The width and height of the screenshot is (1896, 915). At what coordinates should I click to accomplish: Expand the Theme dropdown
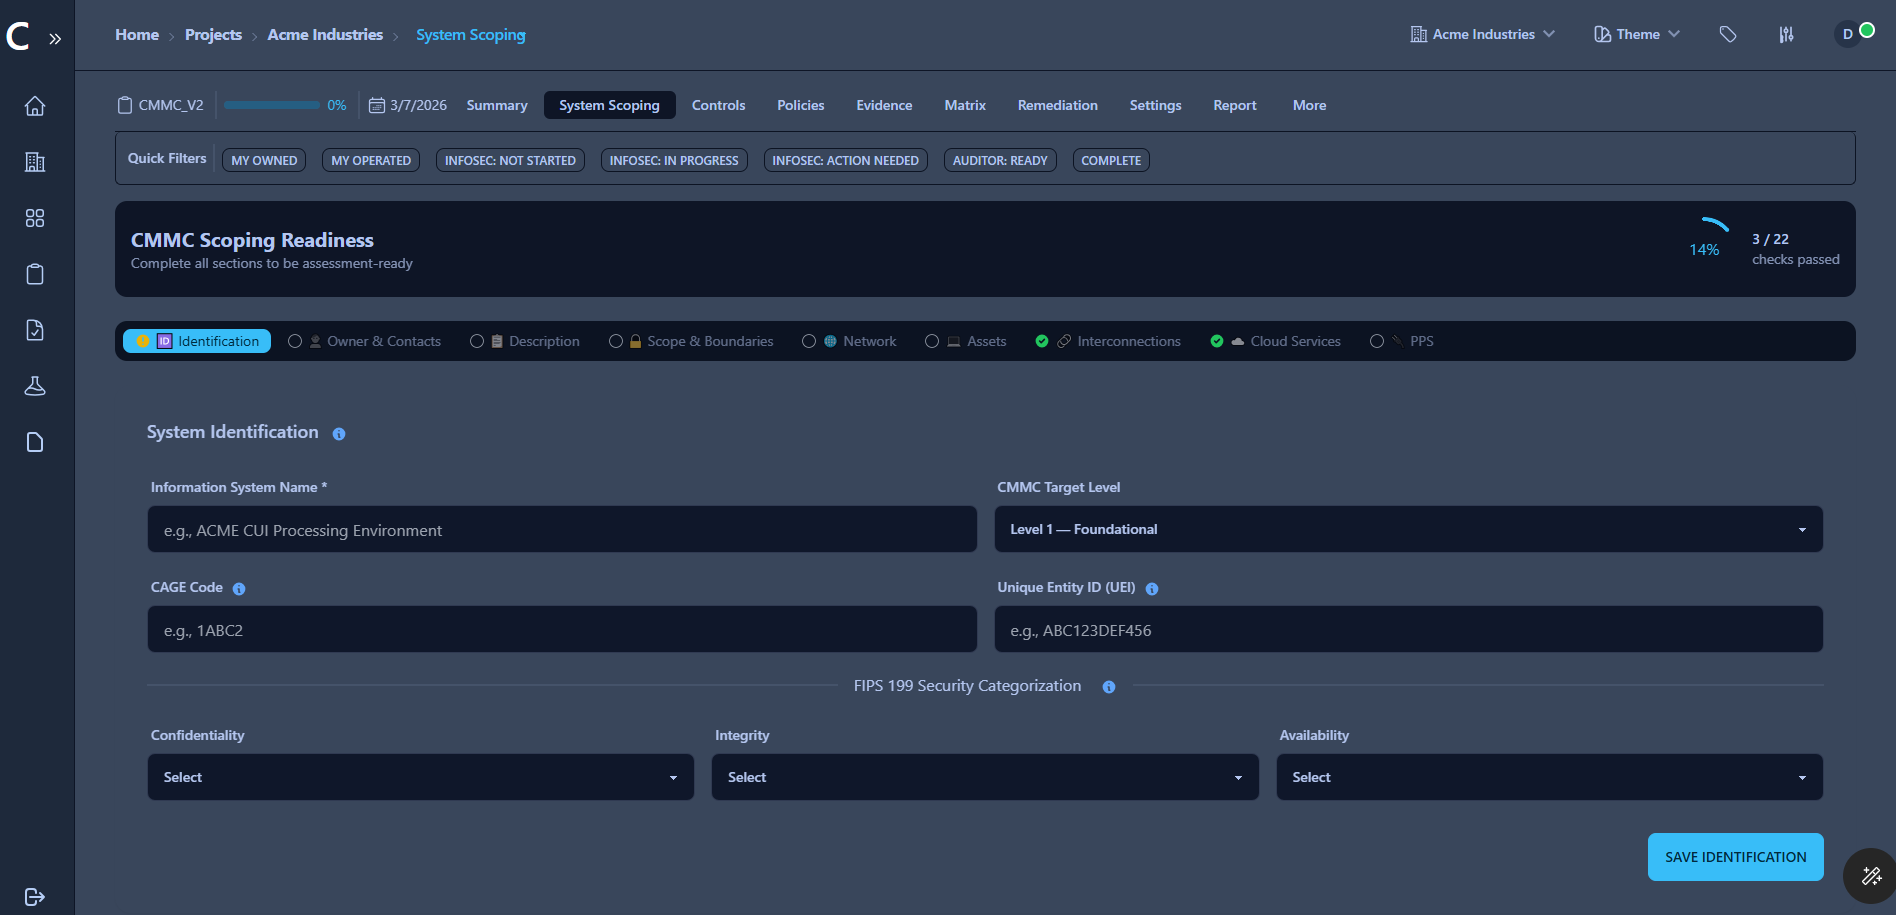pos(1637,34)
